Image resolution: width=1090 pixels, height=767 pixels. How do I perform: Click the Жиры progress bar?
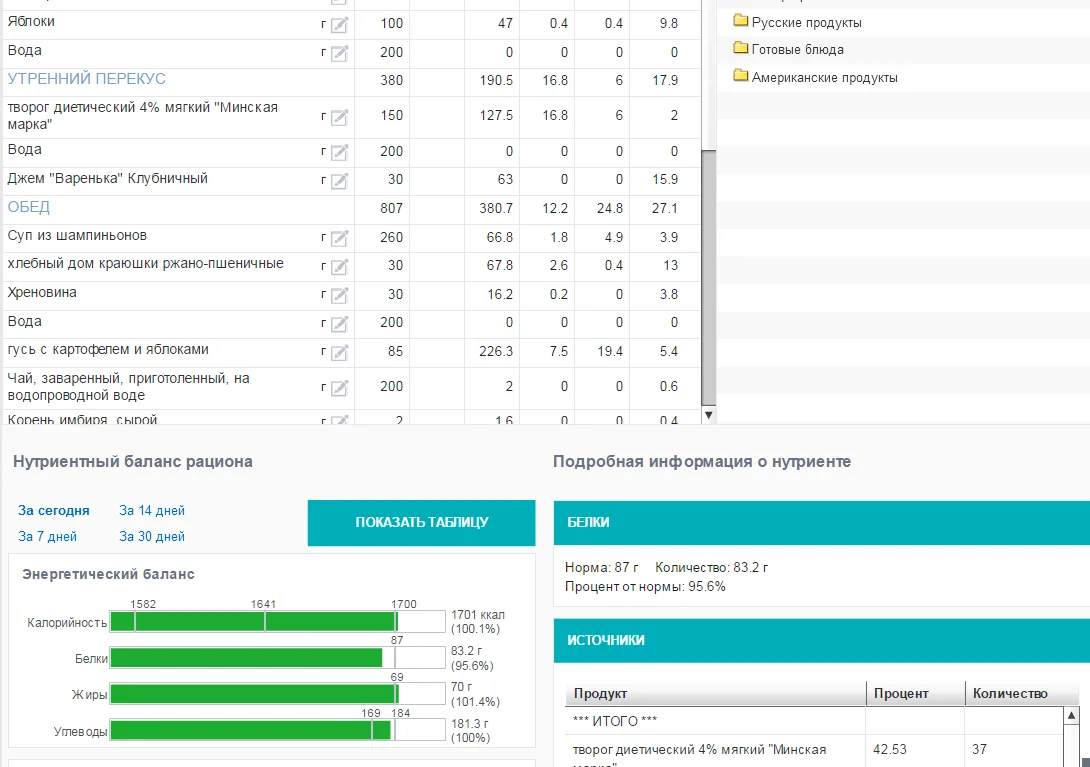(277, 694)
